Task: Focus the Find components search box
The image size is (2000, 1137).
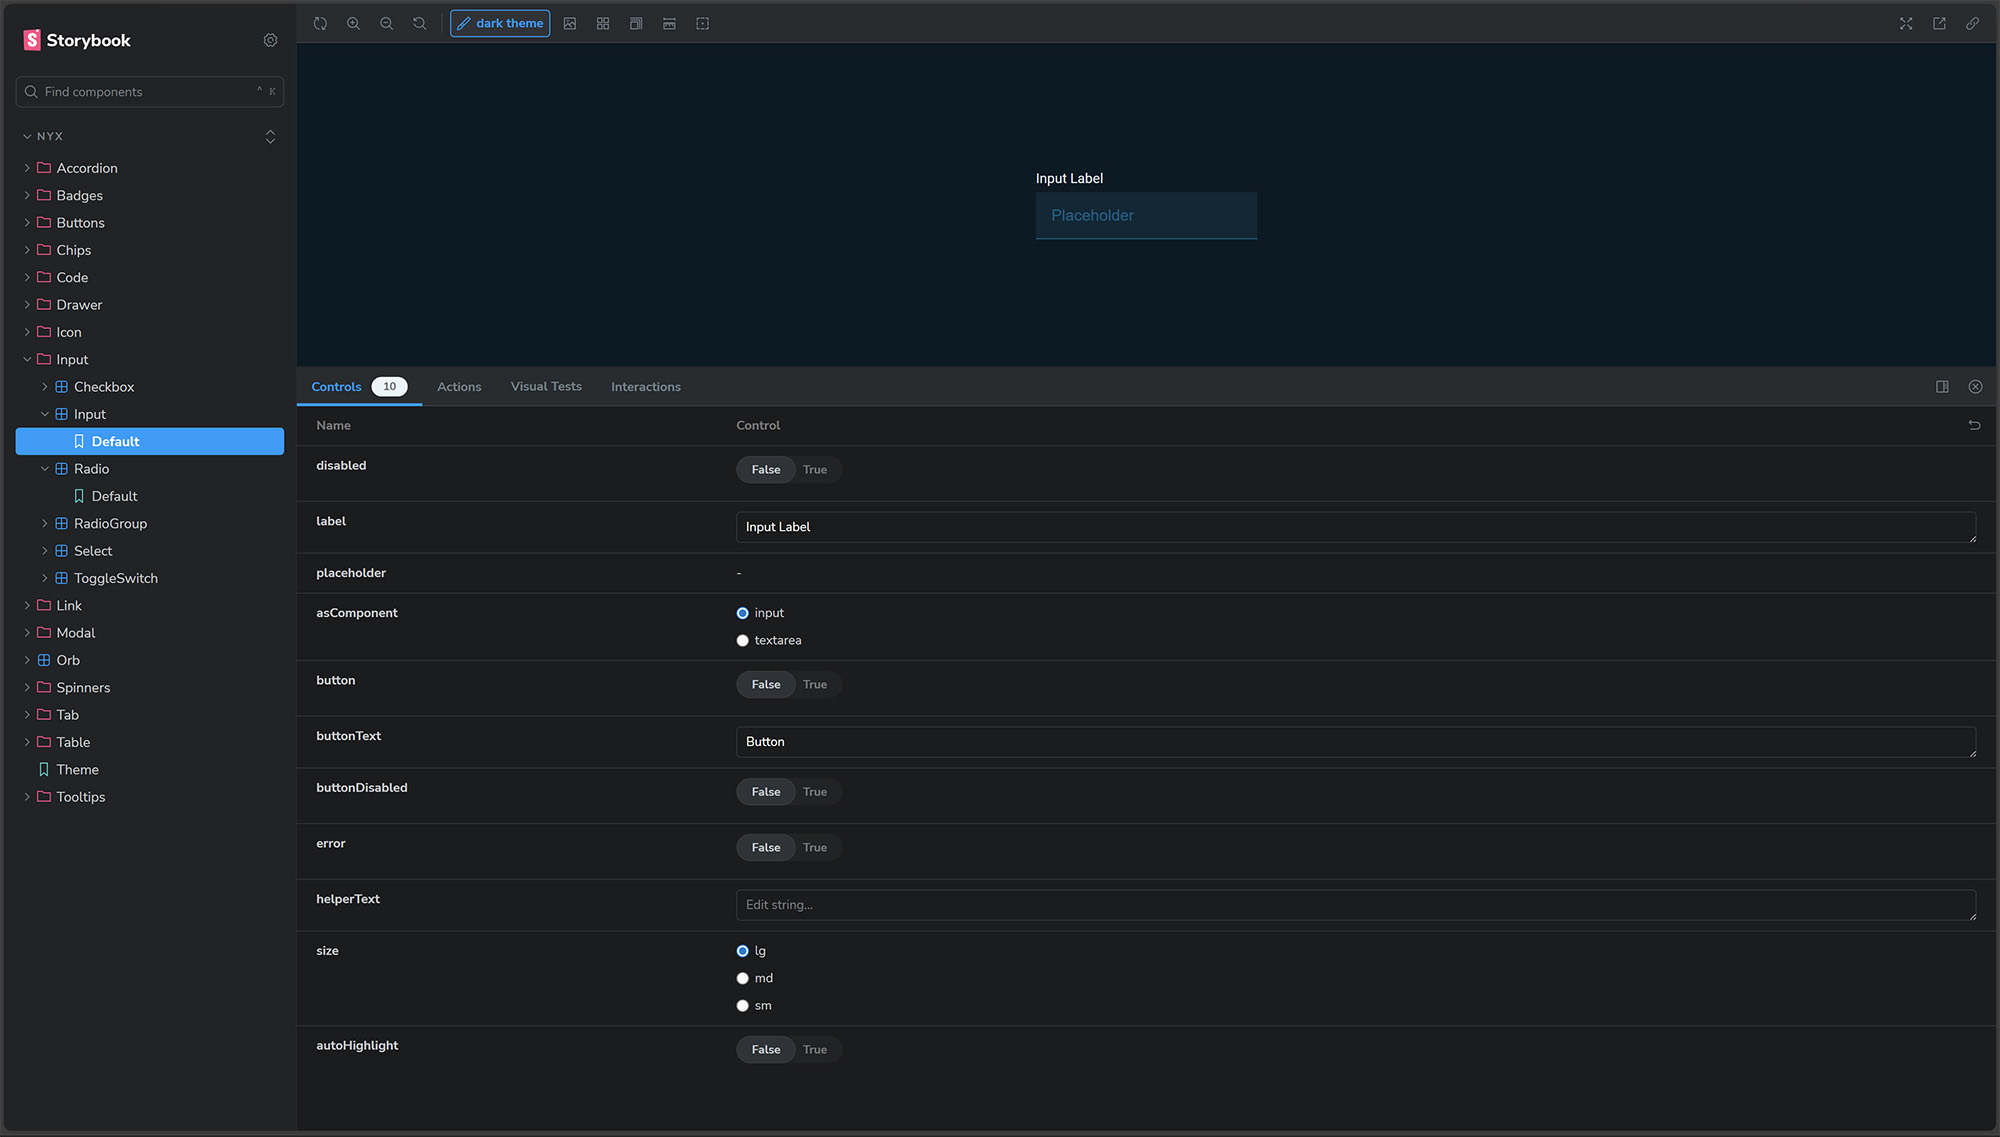Action: coord(150,91)
